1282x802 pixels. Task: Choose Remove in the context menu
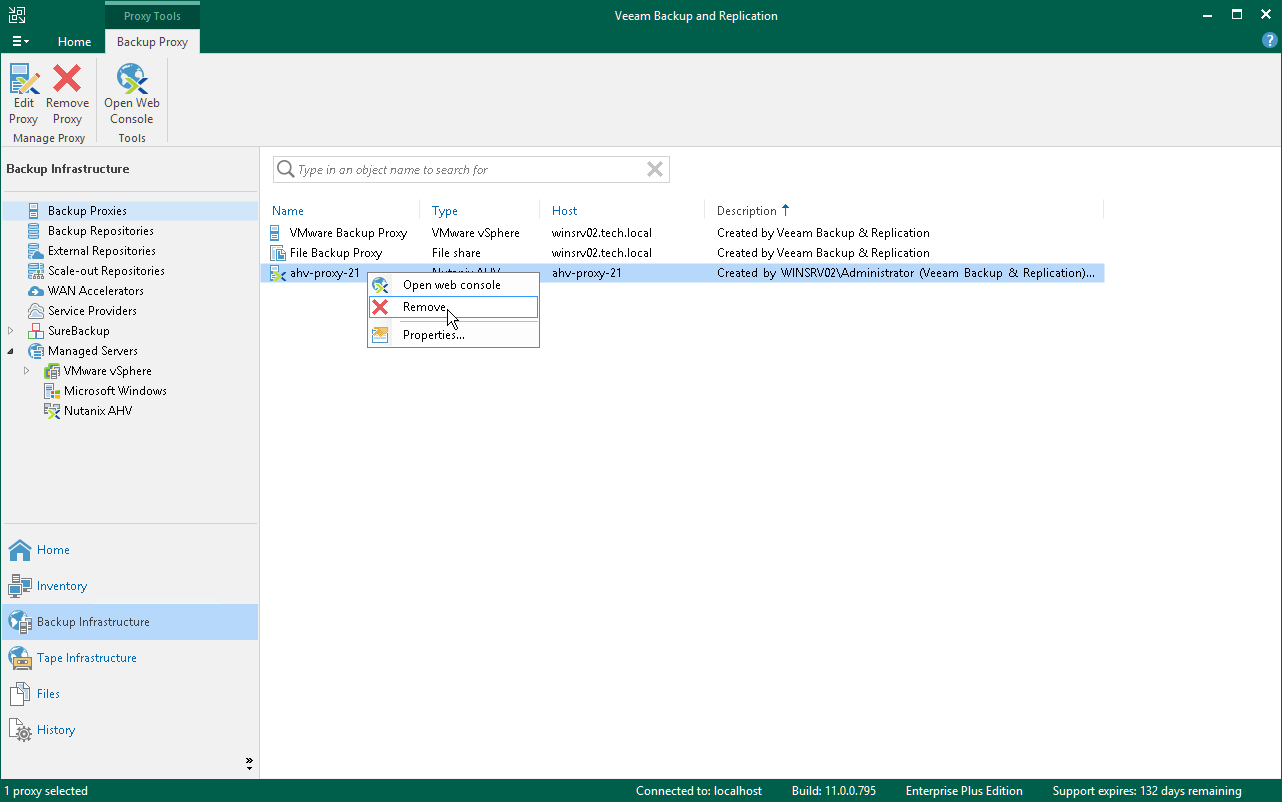(453, 307)
